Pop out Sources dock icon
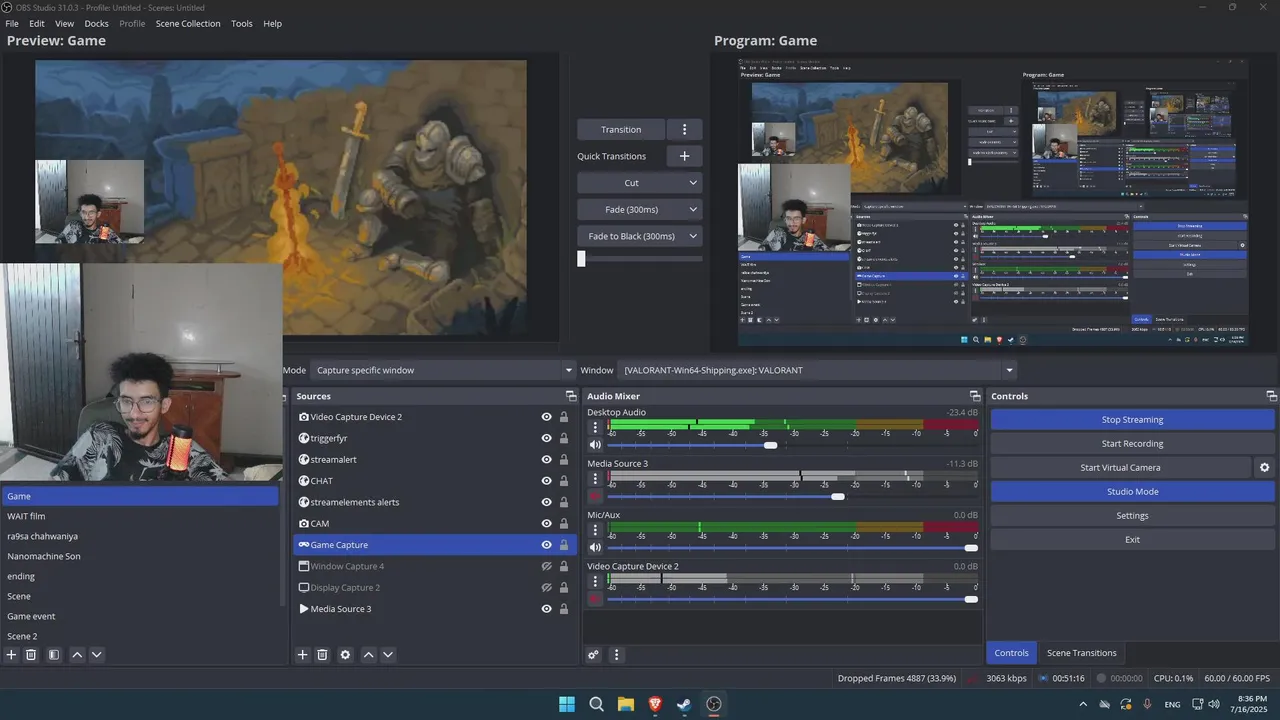This screenshot has width=1280, height=720. pos(571,396)
